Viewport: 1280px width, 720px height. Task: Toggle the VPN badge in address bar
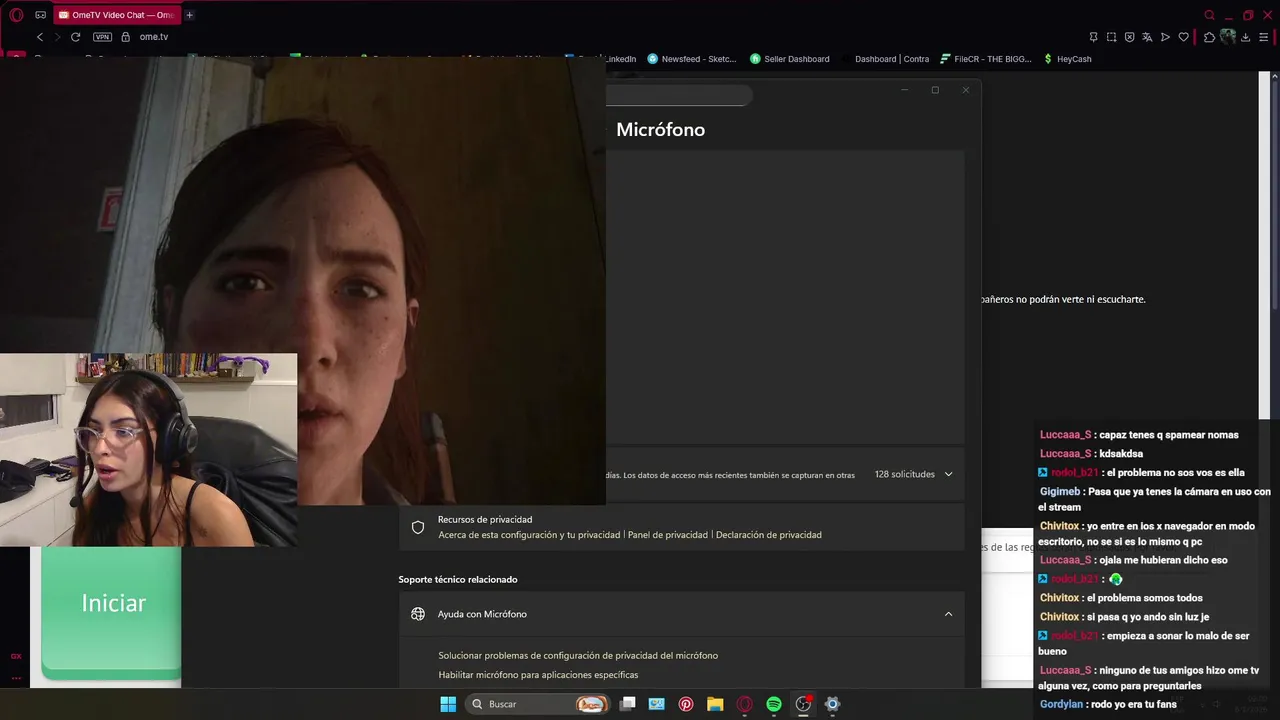pos(102,37)
